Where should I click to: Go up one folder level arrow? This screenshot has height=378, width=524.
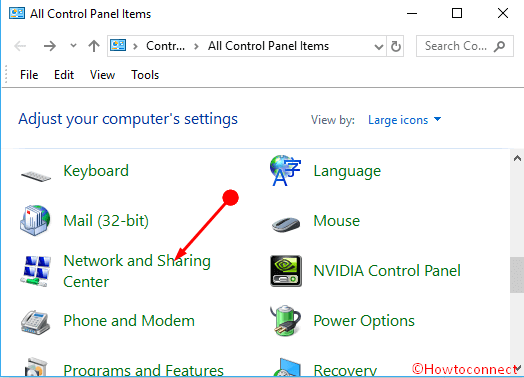pyautogui.click(x=94, y=46)
